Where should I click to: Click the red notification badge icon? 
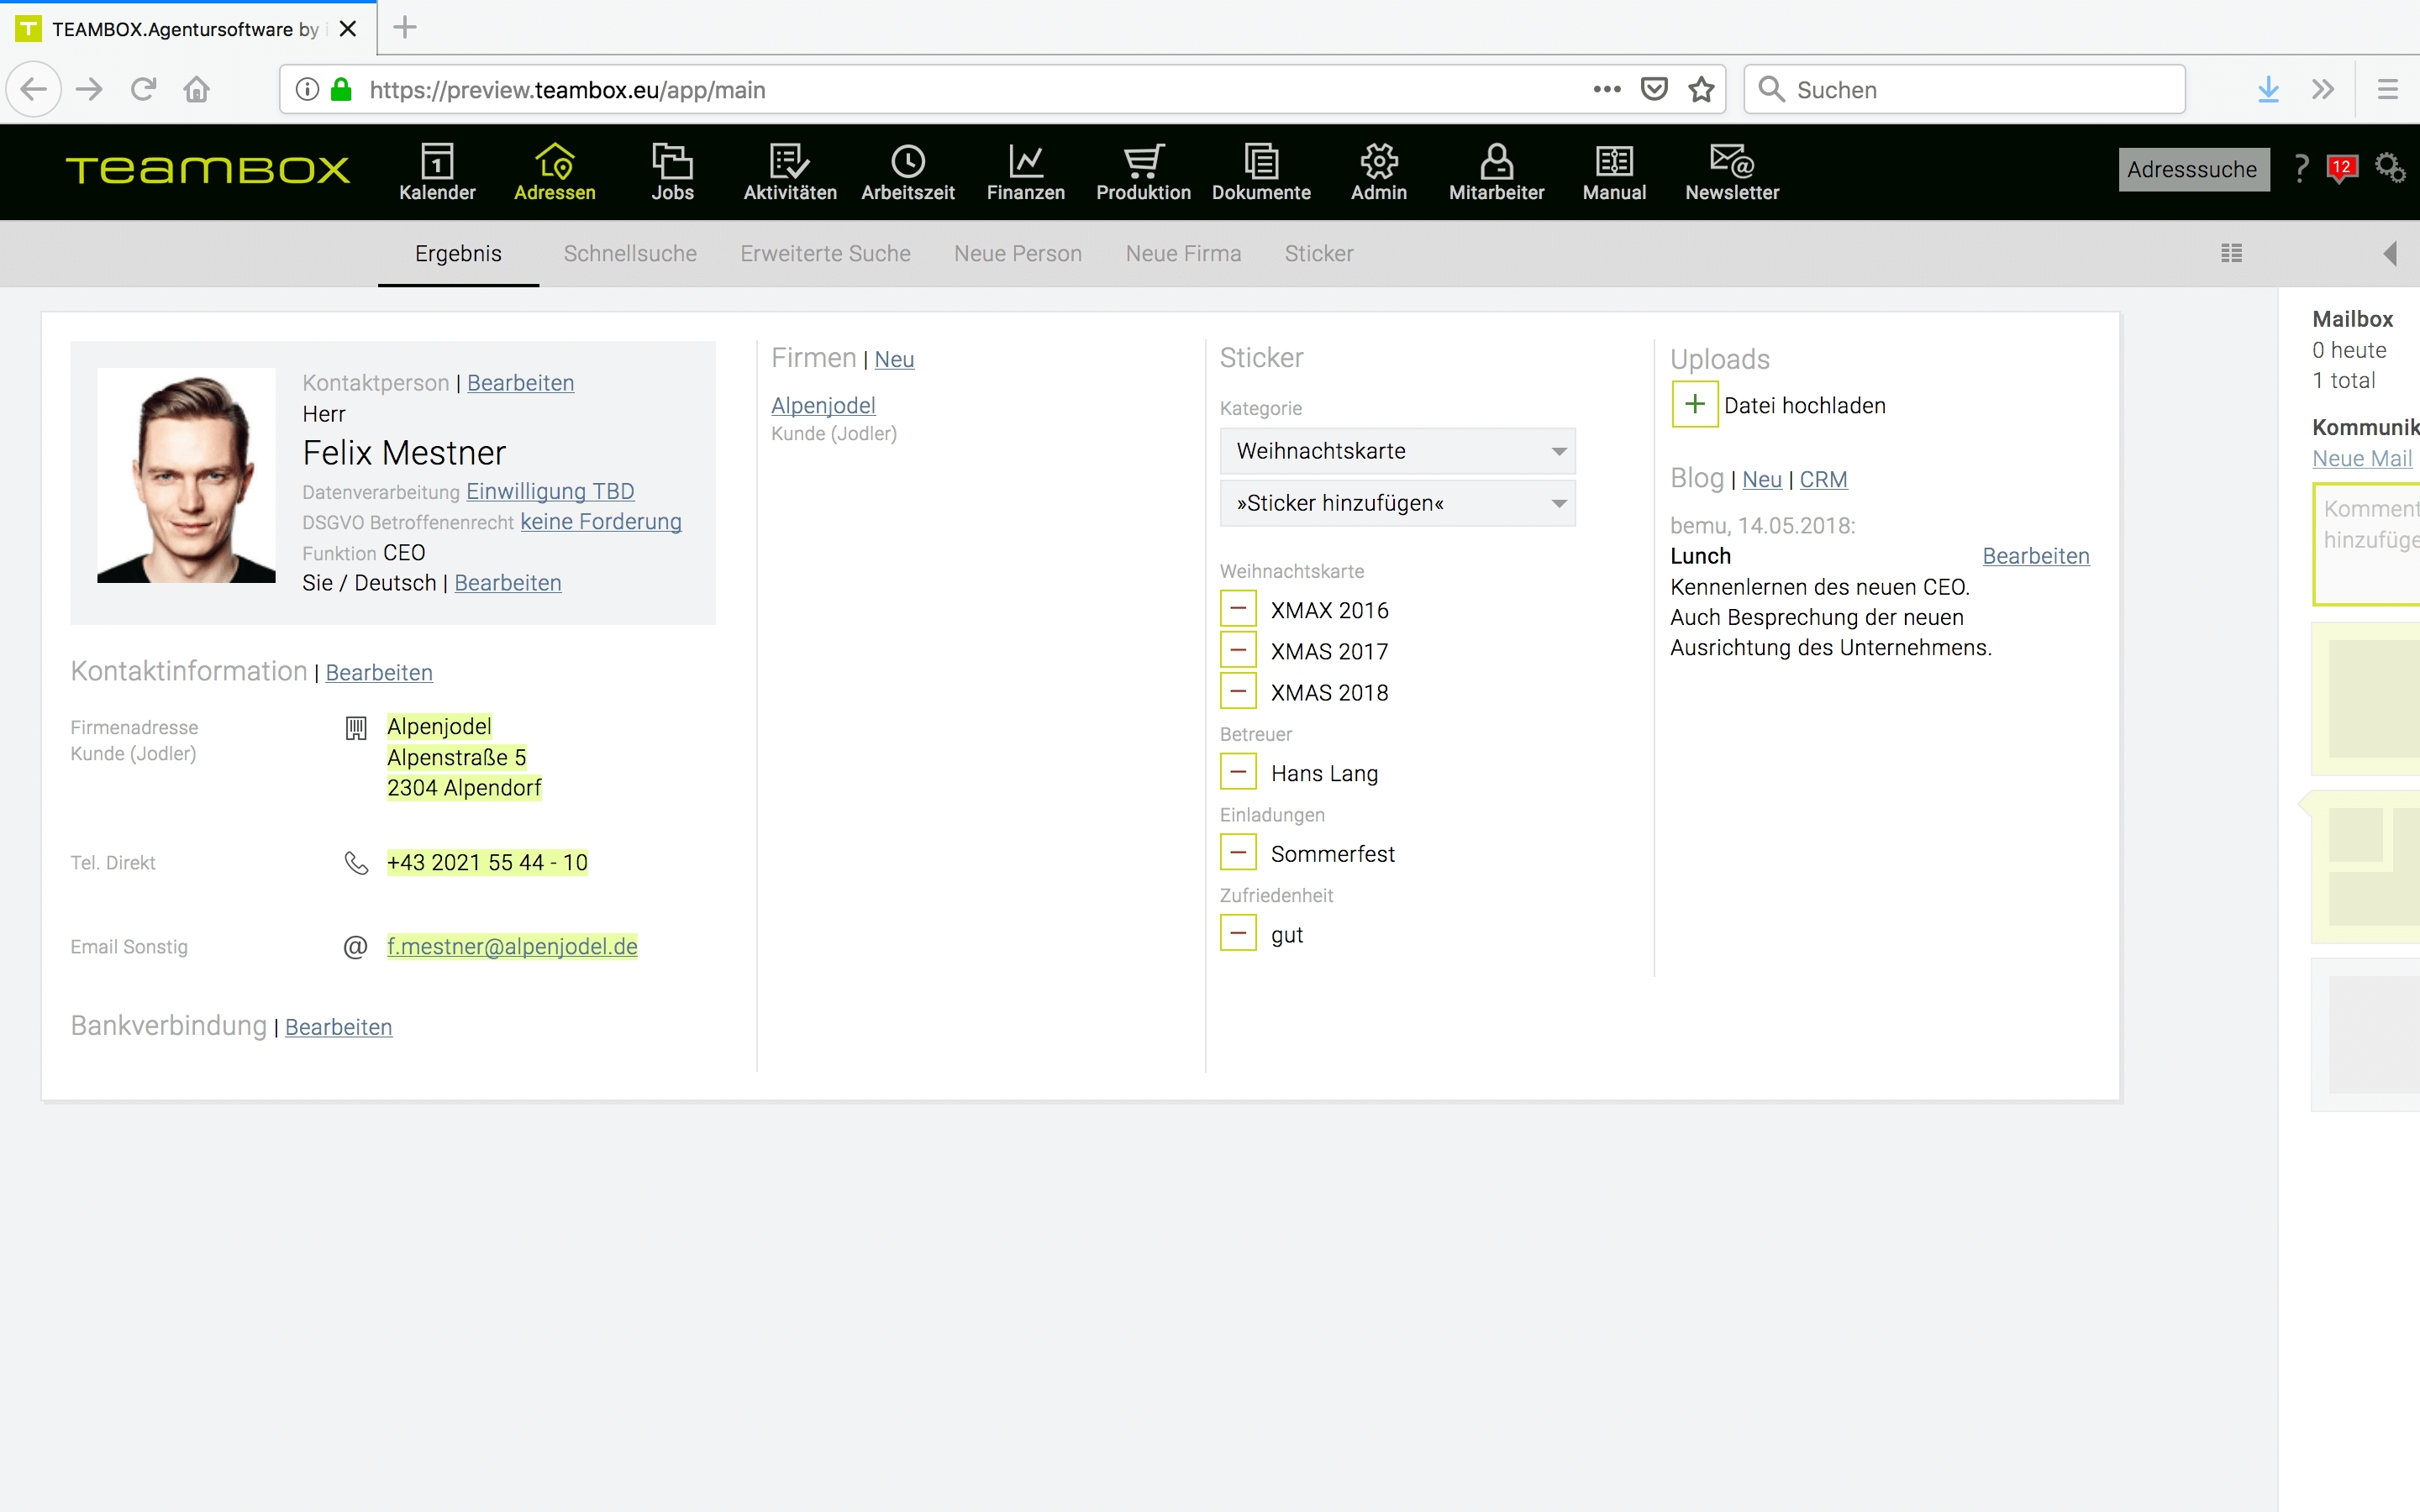coord(2341,168)
